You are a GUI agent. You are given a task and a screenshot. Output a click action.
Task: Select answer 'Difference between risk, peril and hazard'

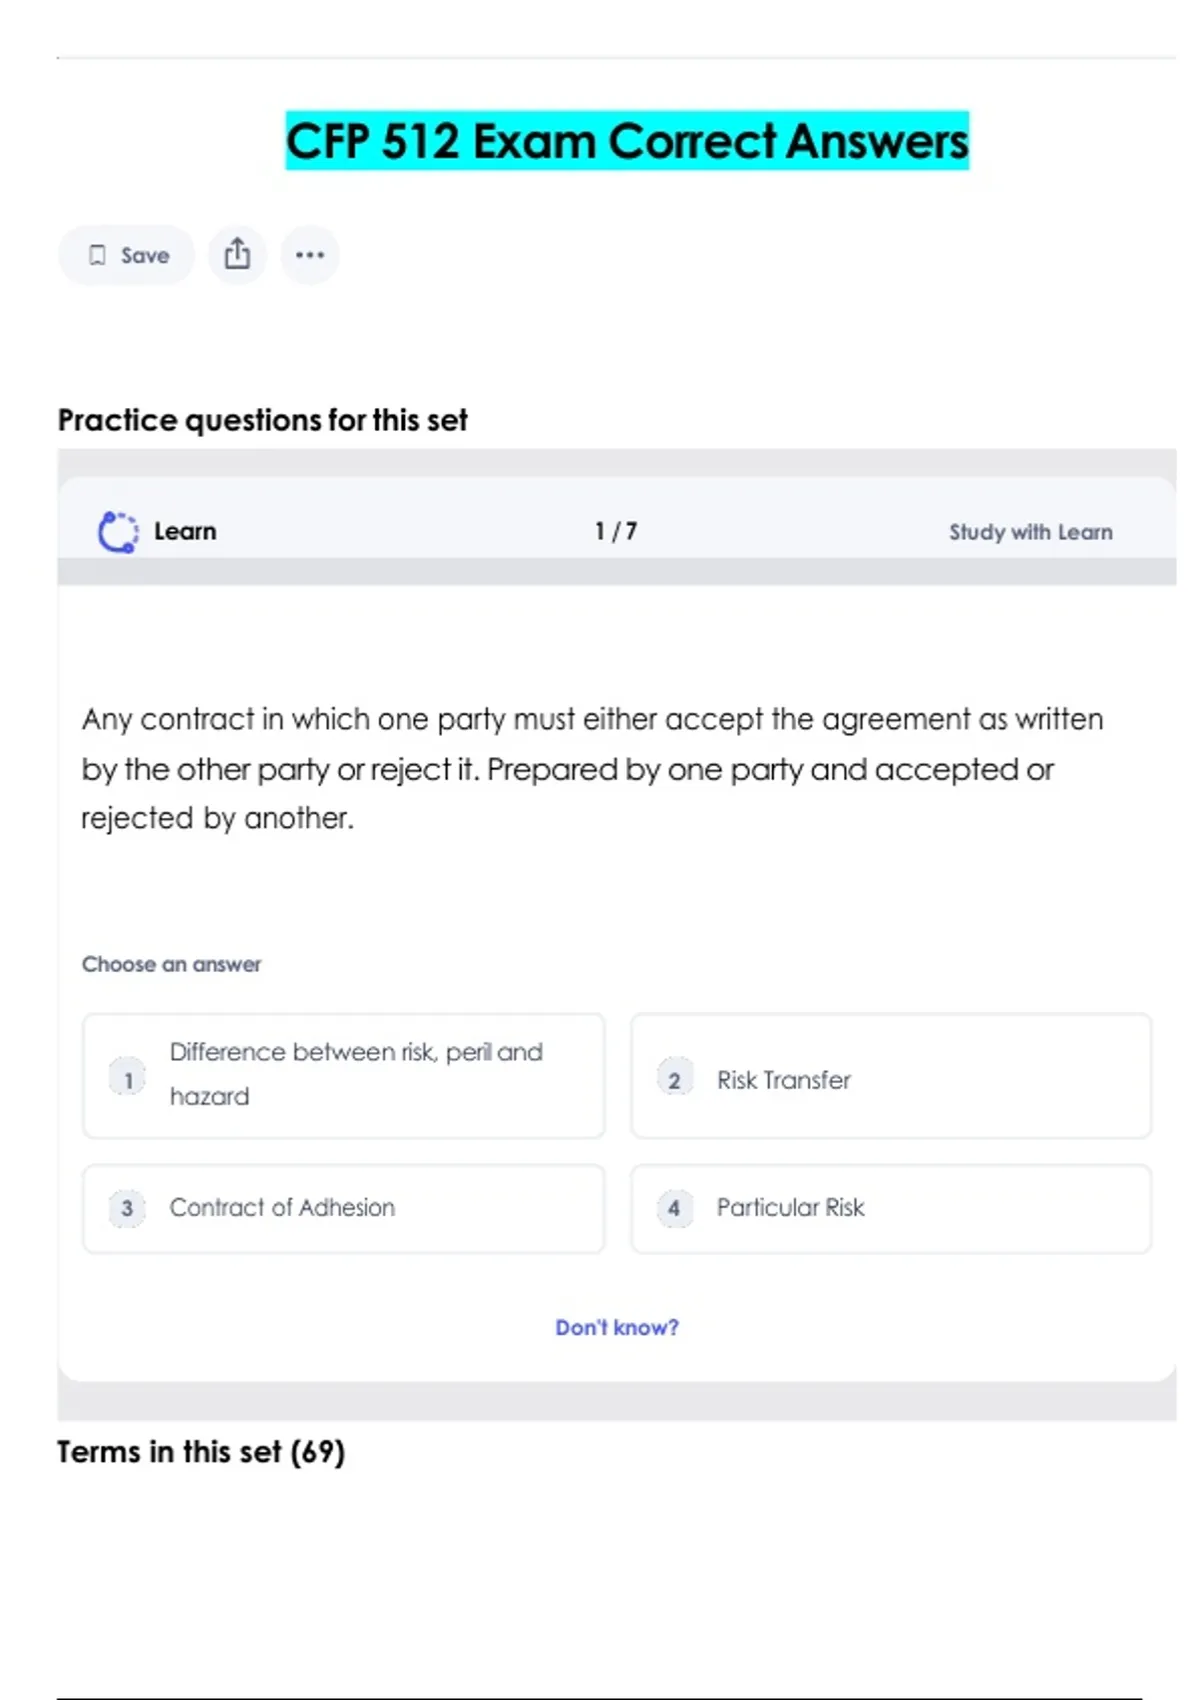[x=356, y=1074]
